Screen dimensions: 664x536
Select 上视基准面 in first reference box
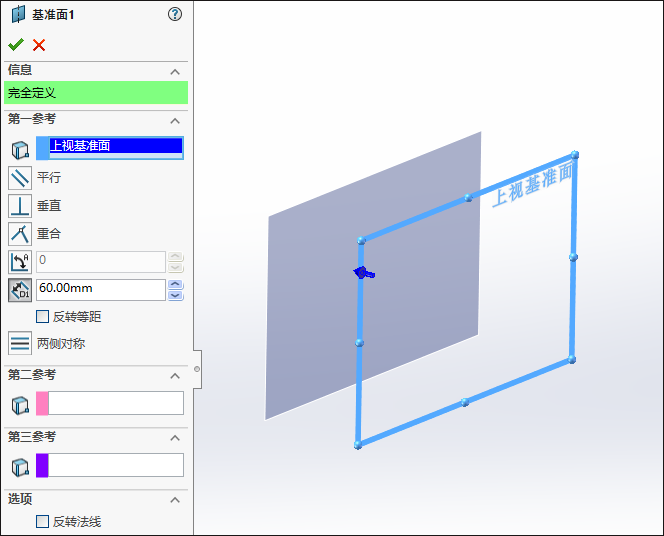116,146
